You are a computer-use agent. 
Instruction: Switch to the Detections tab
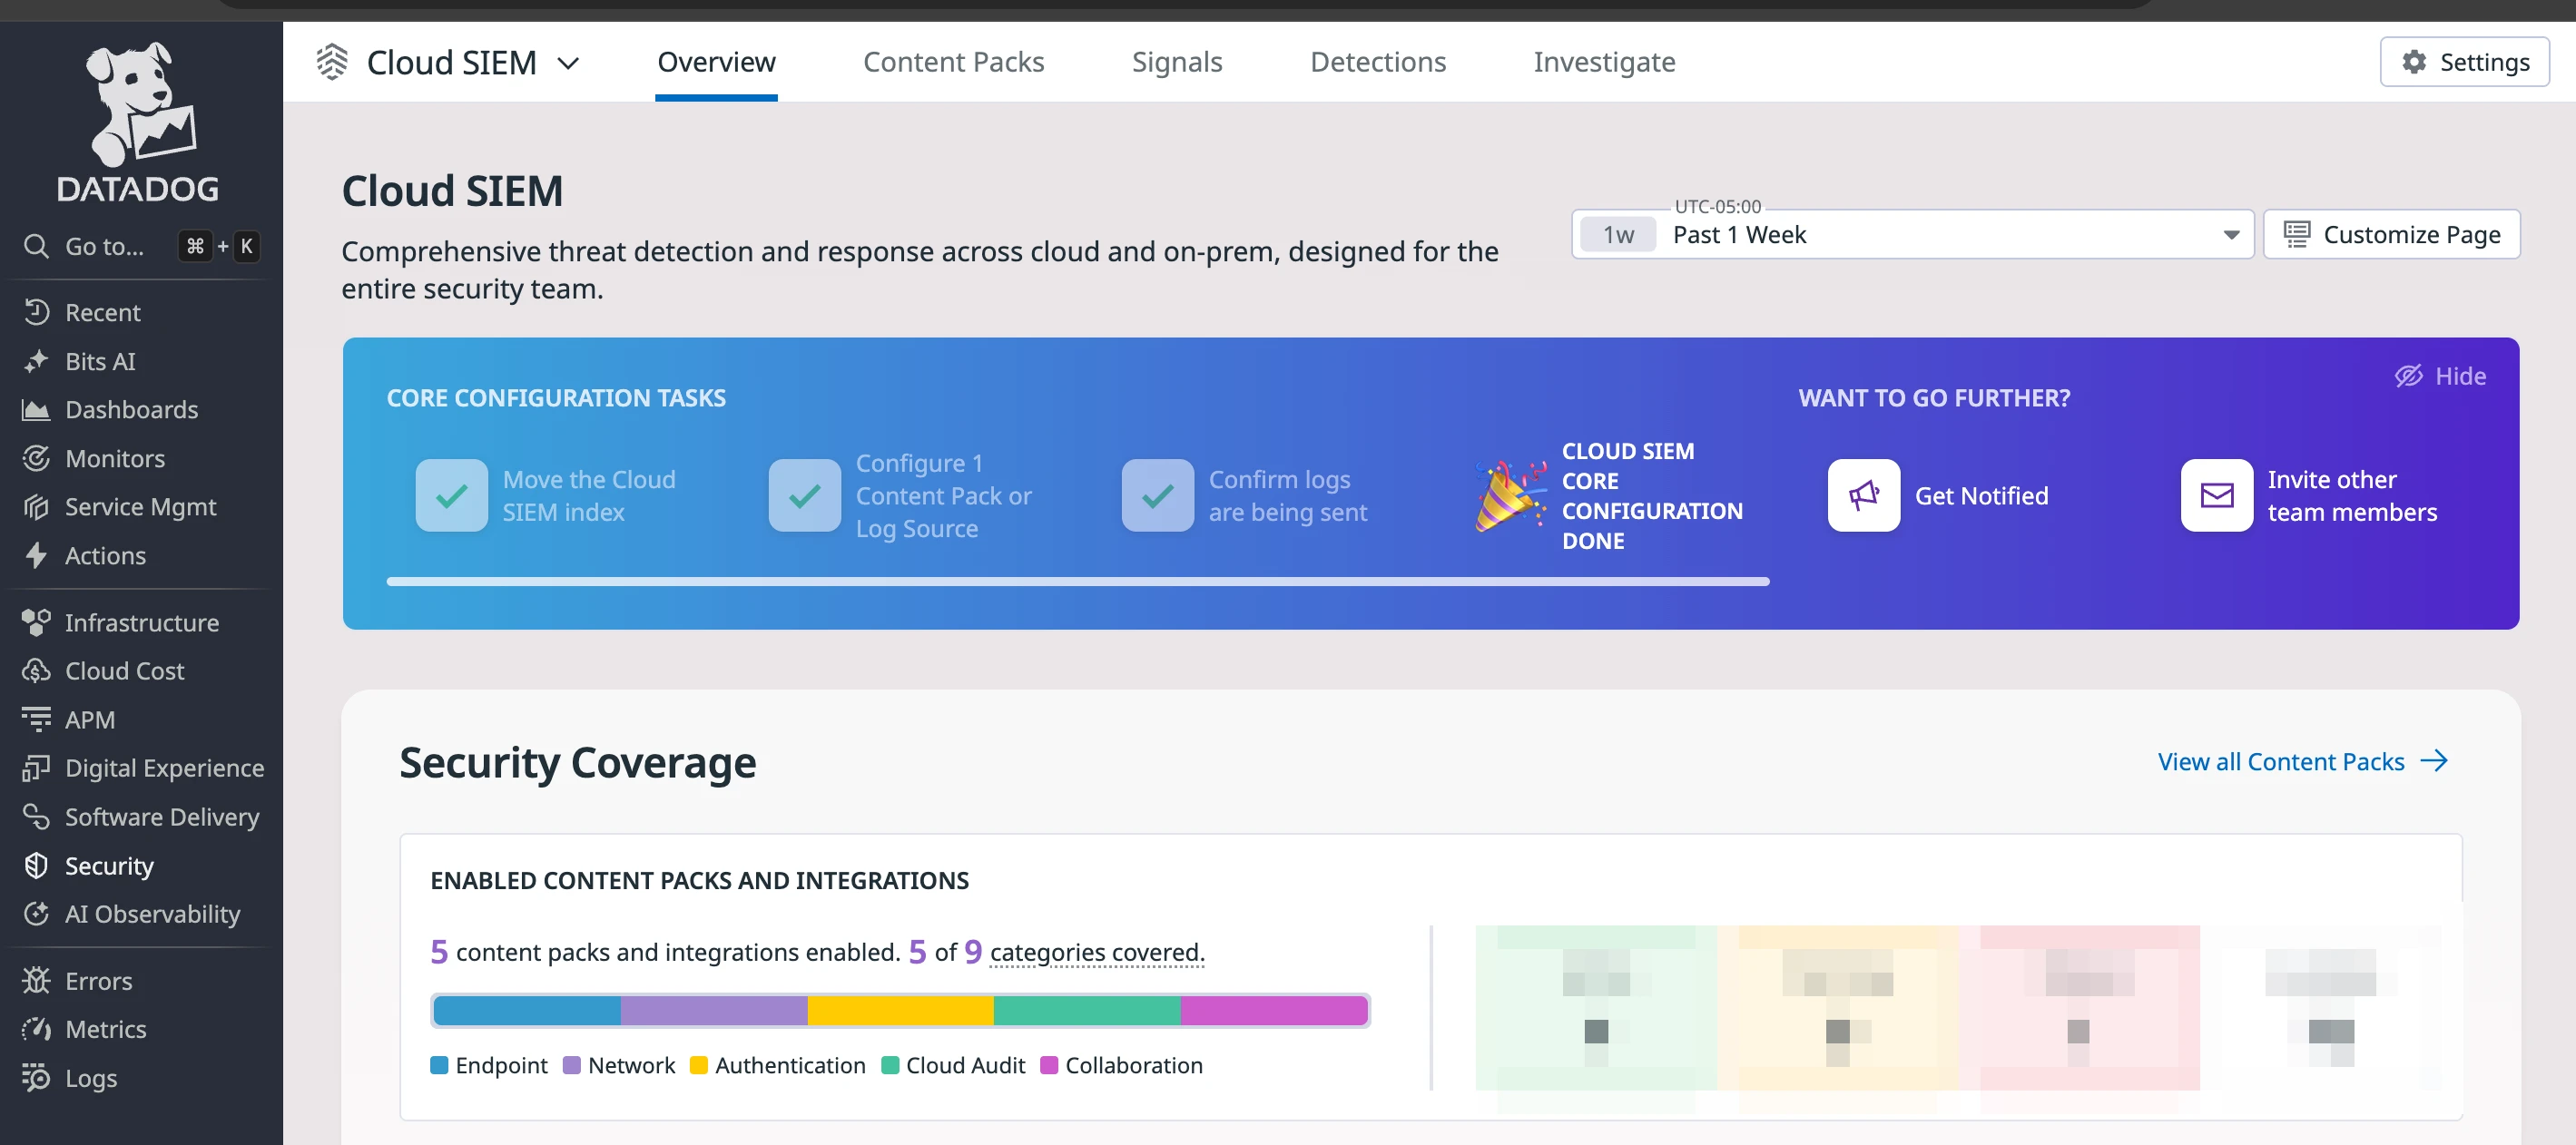pyautogui.click(x=1378, y=61)
